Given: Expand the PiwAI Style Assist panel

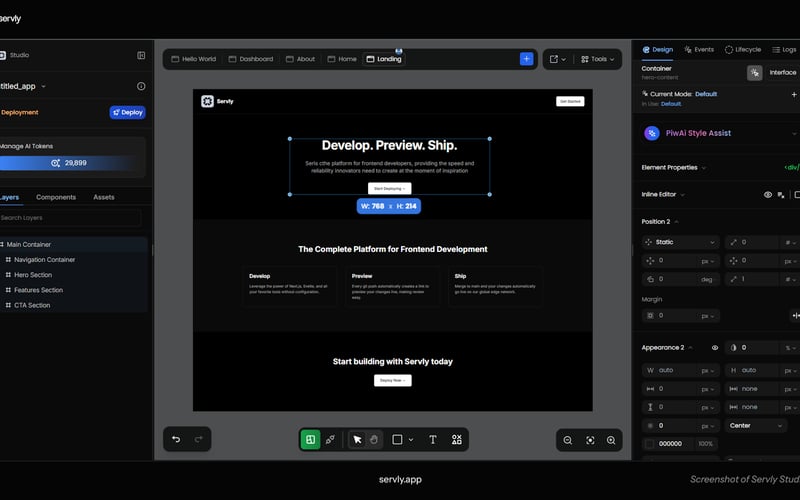Looking at the screenshot, I should click(x=794, y=134).
